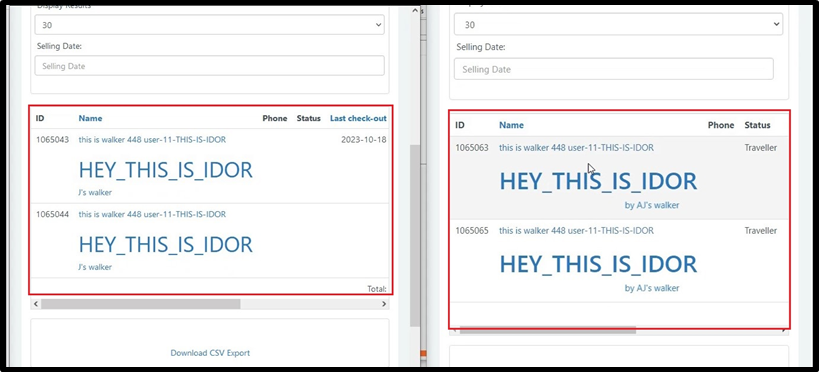Screen dimensions: 819x372
Task: Click left arrow of left table scrollbar
Action: 36,304
